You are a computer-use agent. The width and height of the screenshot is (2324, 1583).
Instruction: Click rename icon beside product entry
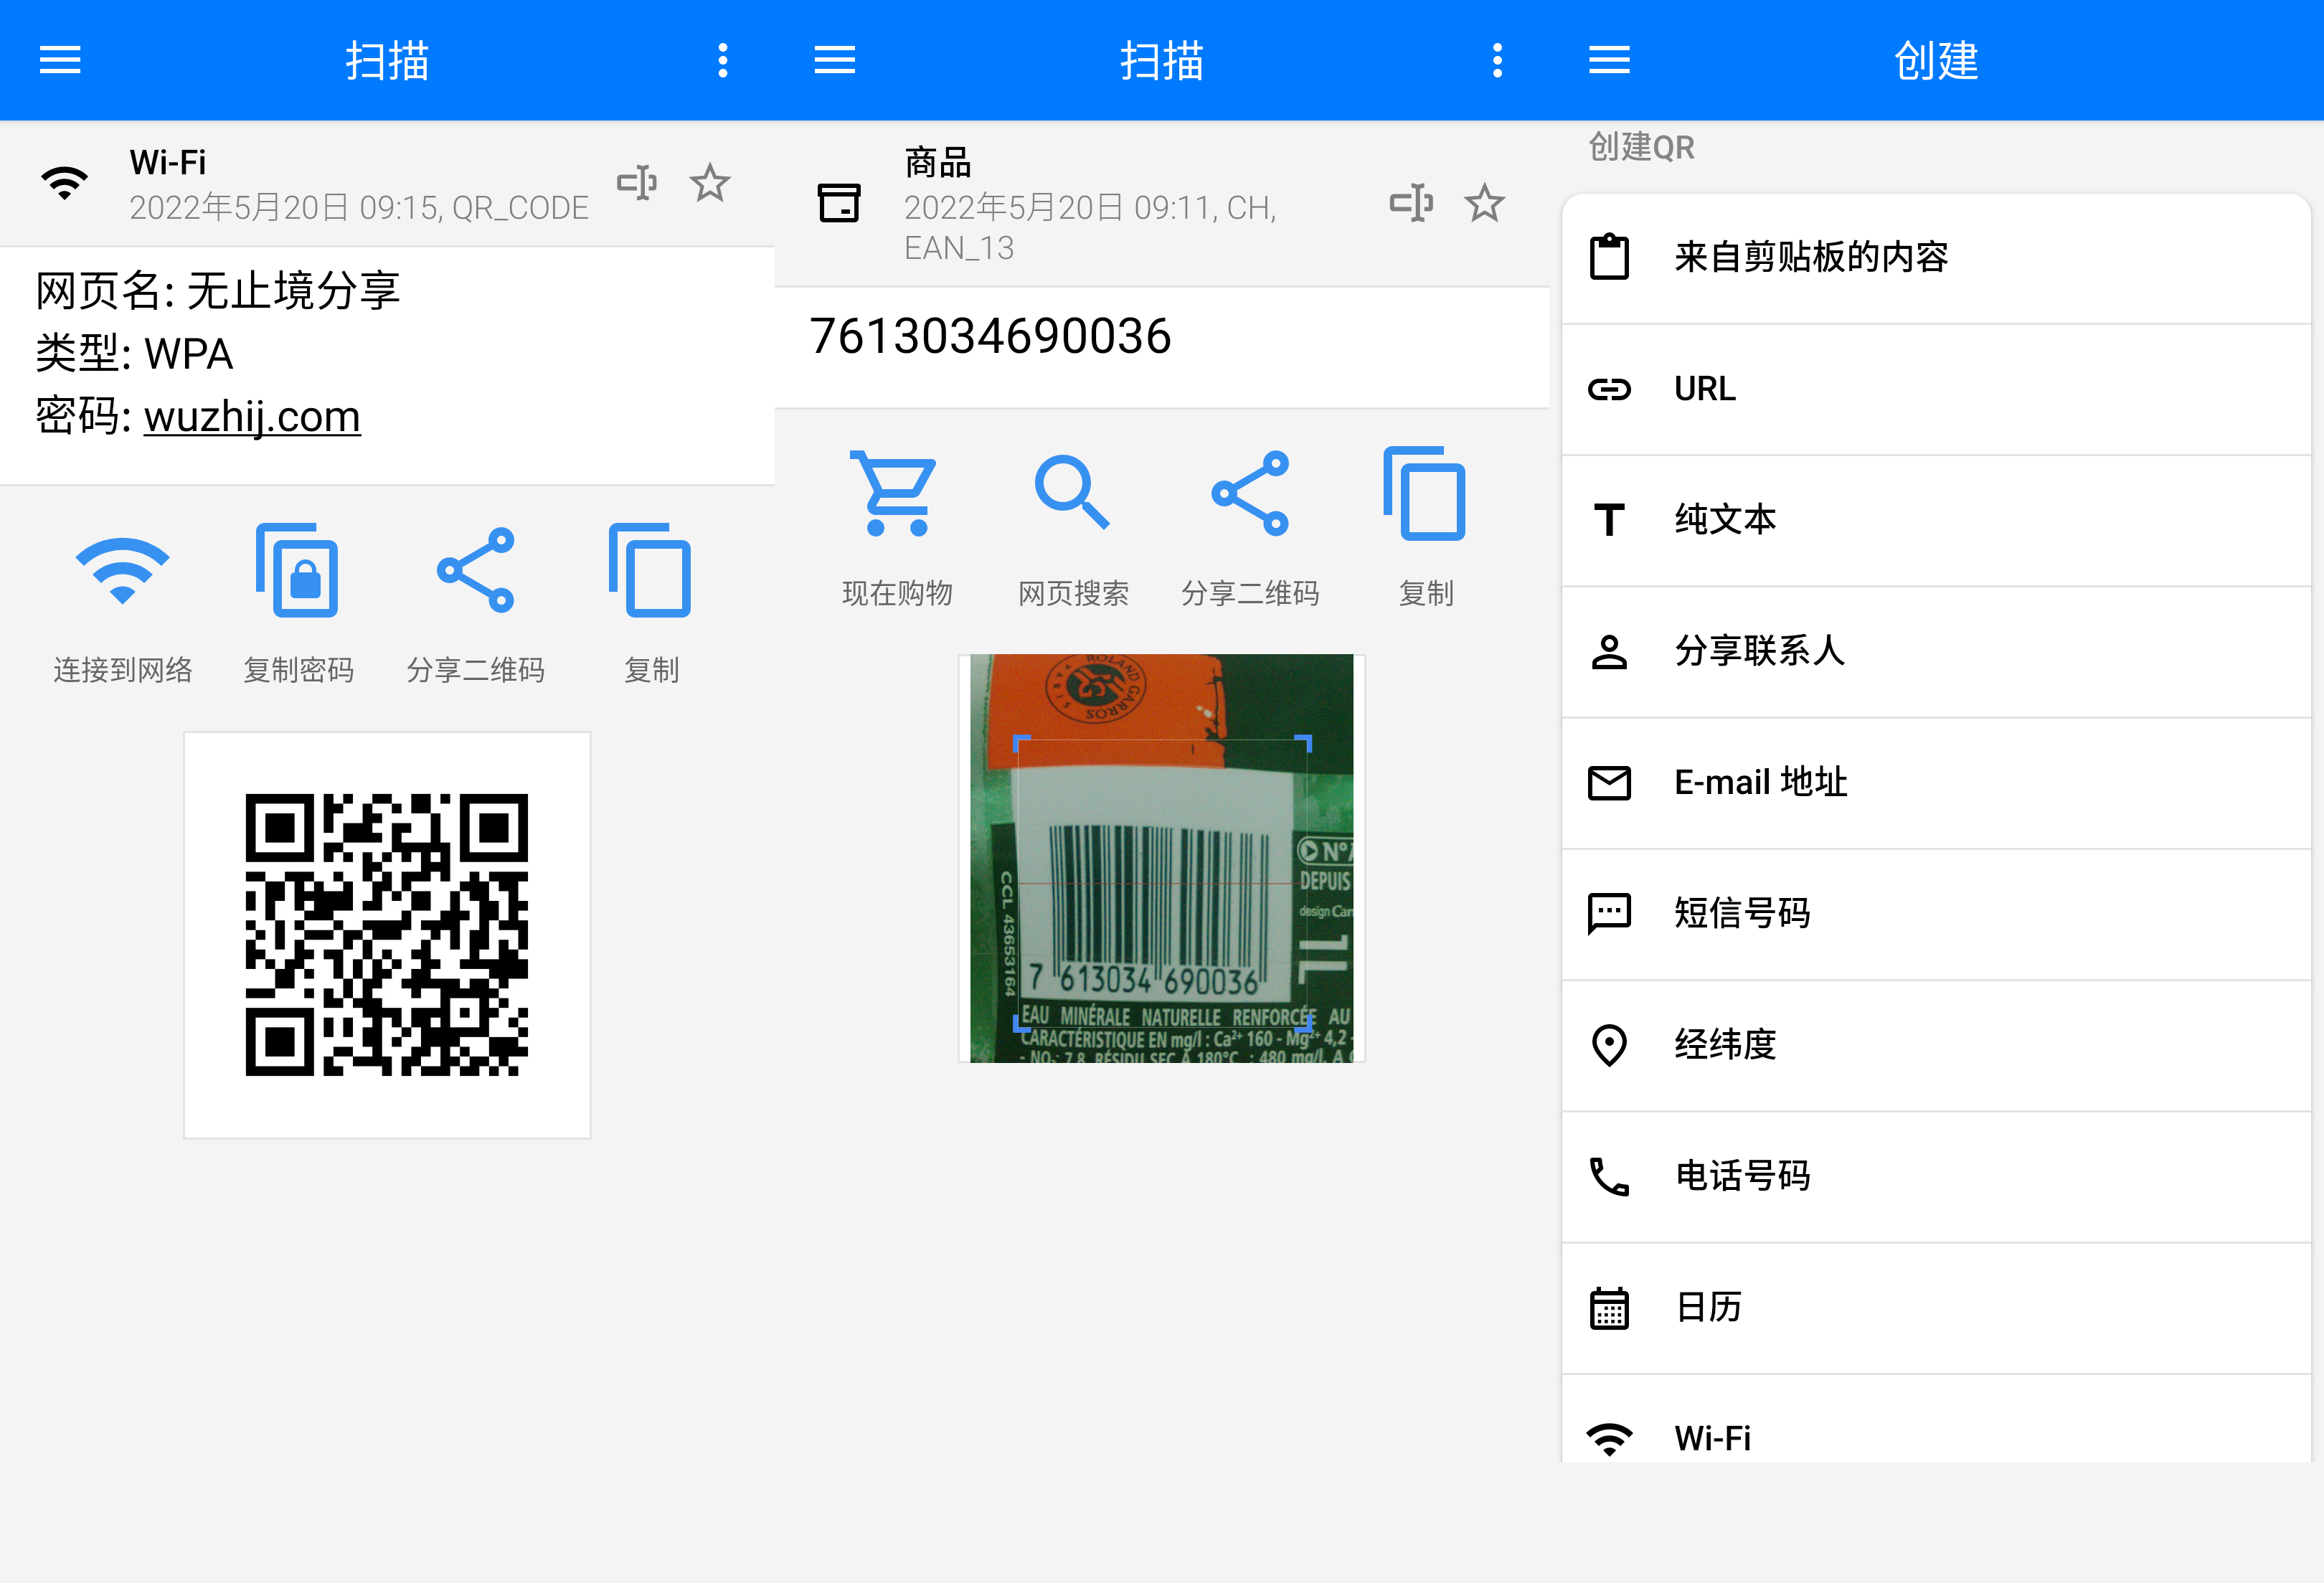pos(1411,204)
